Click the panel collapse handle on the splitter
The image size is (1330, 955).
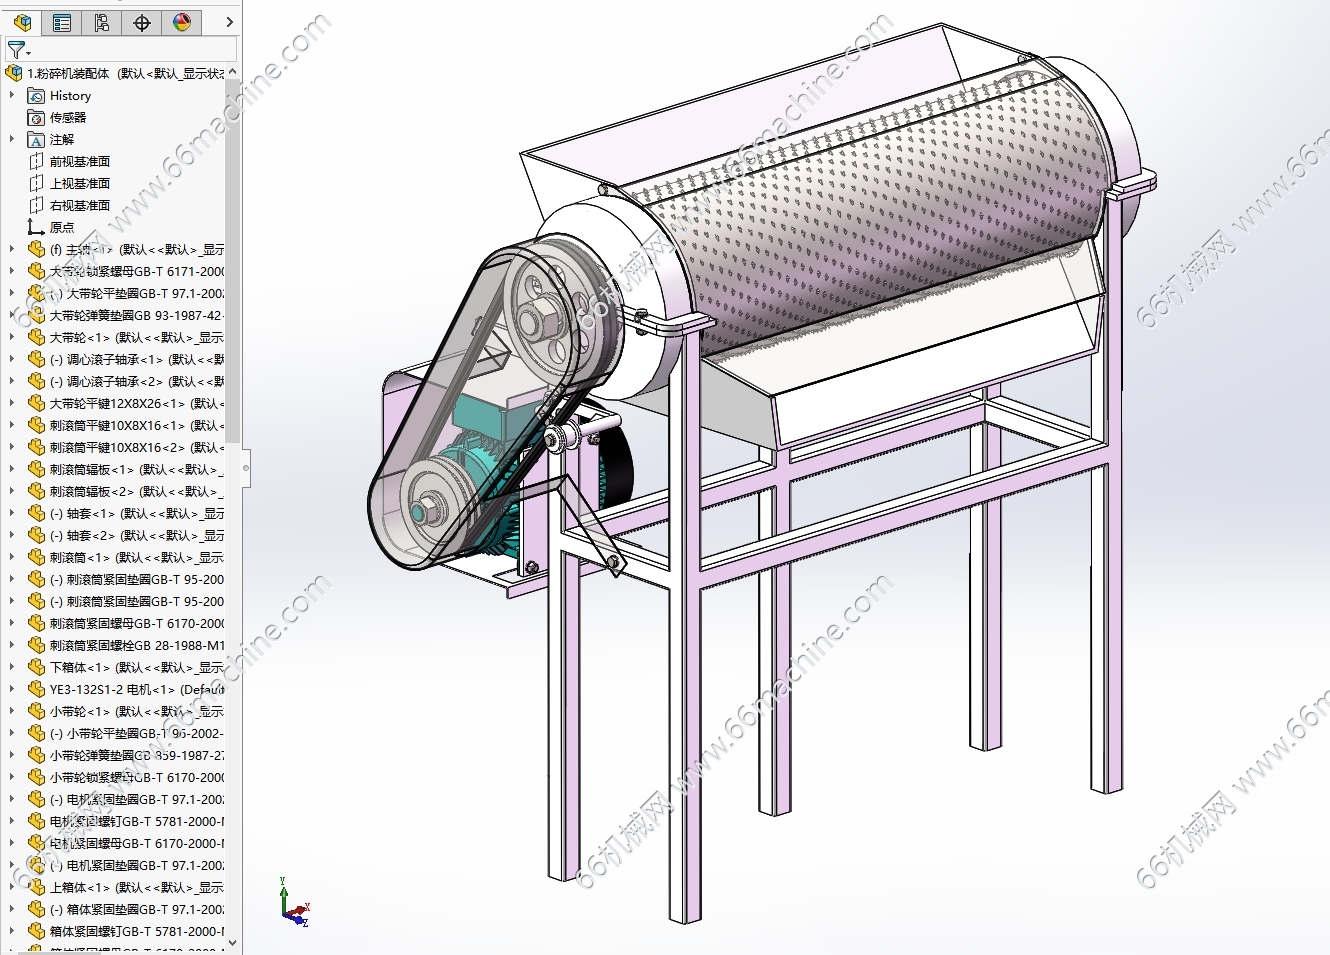coord(245,467)
